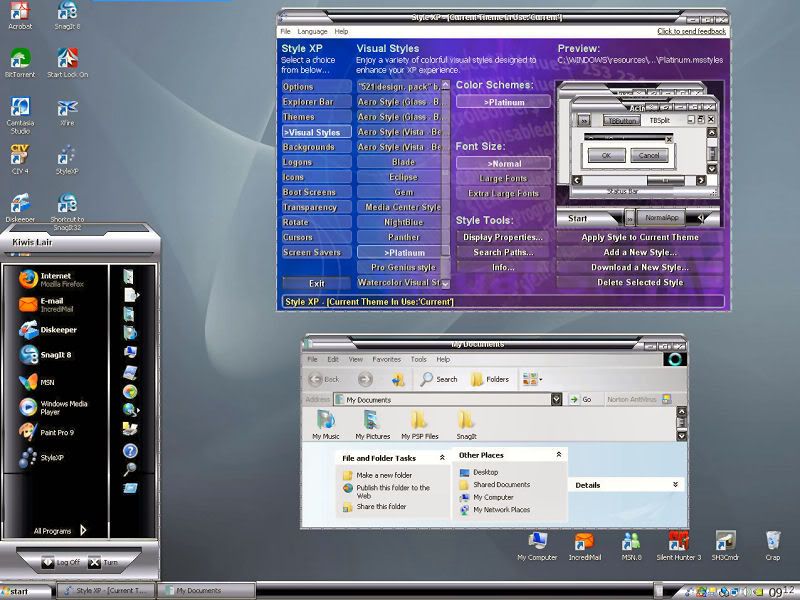
Task: Click the SH3Cmdr desktop icon
Action: [725, 546]
